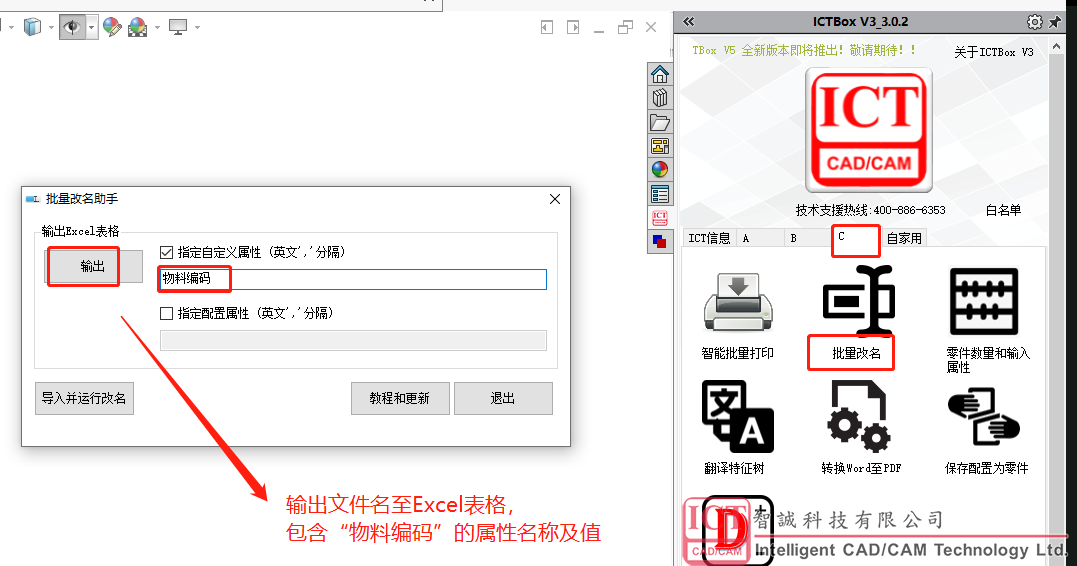1077x566 pixels.
Task: Expand the hide/show items dropdown arrow
Action: point(91,27)
